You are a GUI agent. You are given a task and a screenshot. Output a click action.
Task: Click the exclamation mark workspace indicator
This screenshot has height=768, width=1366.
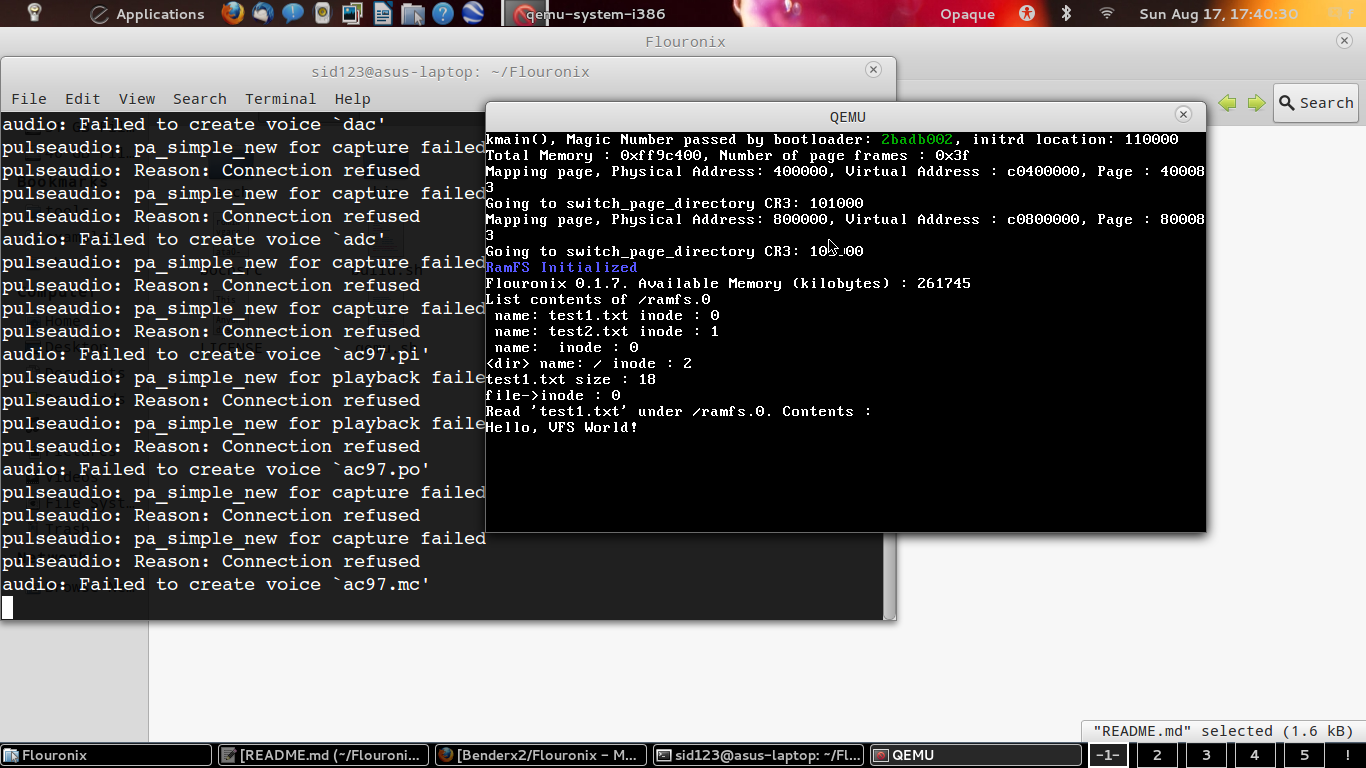click(1347, 755)
